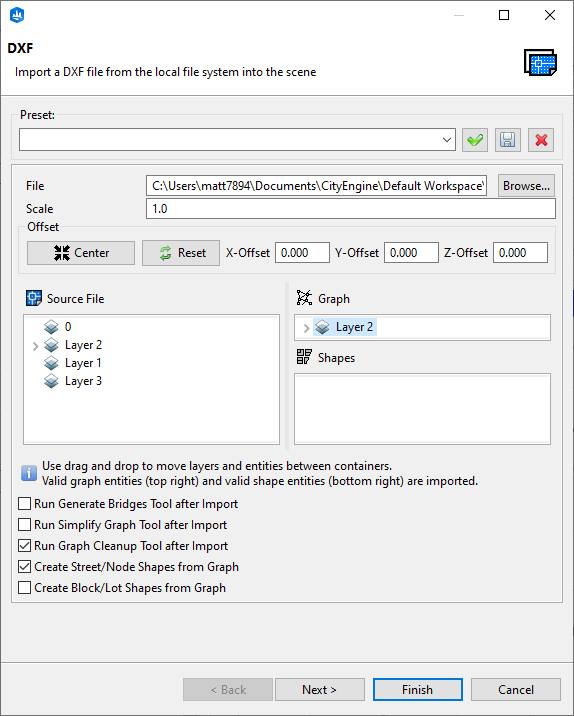The width and height of the screenshot is (574, 716).
Task: Click the X-Offset value field
Action: (x=302, y=253)
